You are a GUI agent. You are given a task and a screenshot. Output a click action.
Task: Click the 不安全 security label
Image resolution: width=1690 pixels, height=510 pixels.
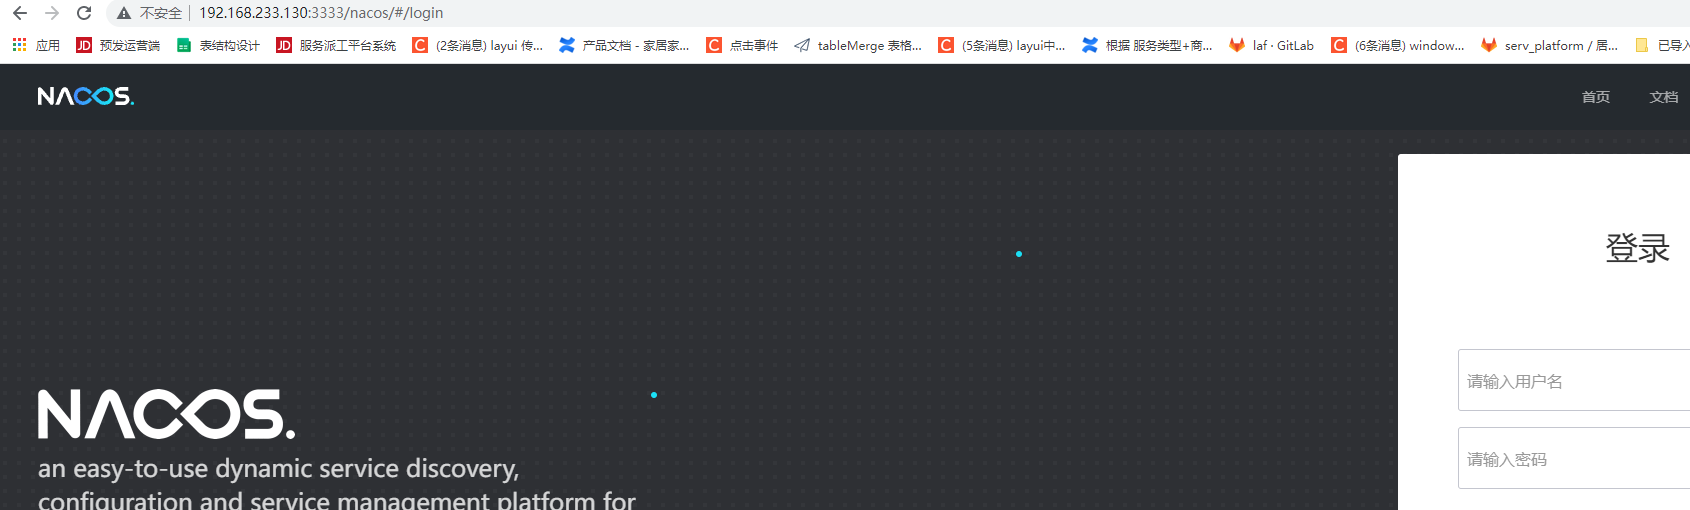tap(161, 13)
